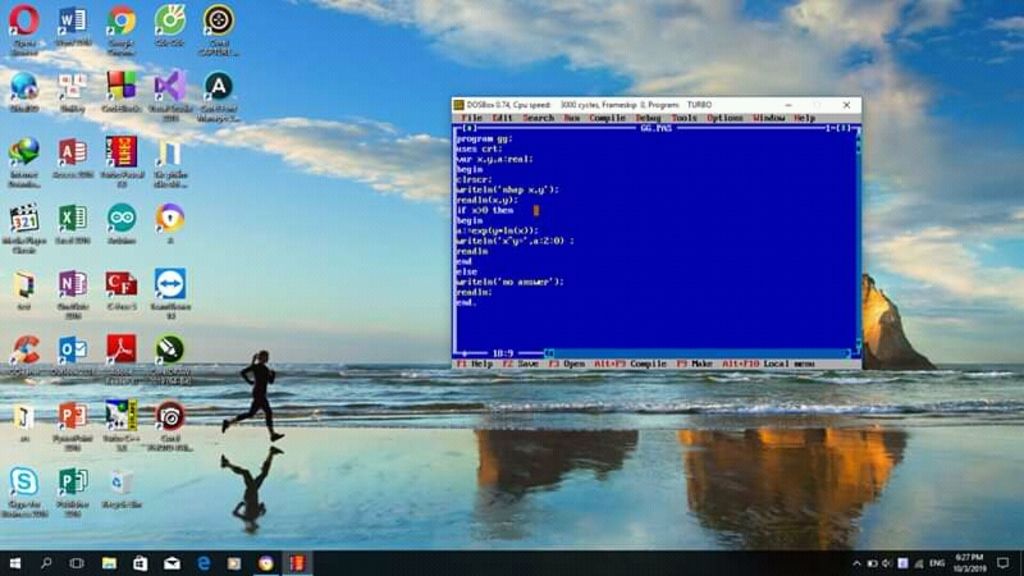Open the Access desktop shortcut

pyautogui.click(x=72, y=152)
